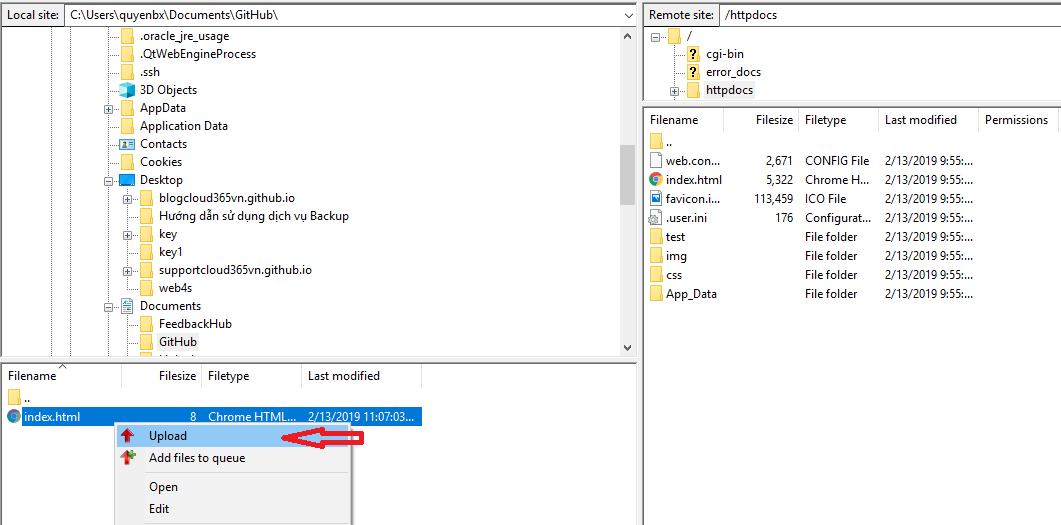The height and width of the screenshot is (525, 1061).
Task: Expand the remote httpdocs folder node
Action: point(674,91)
